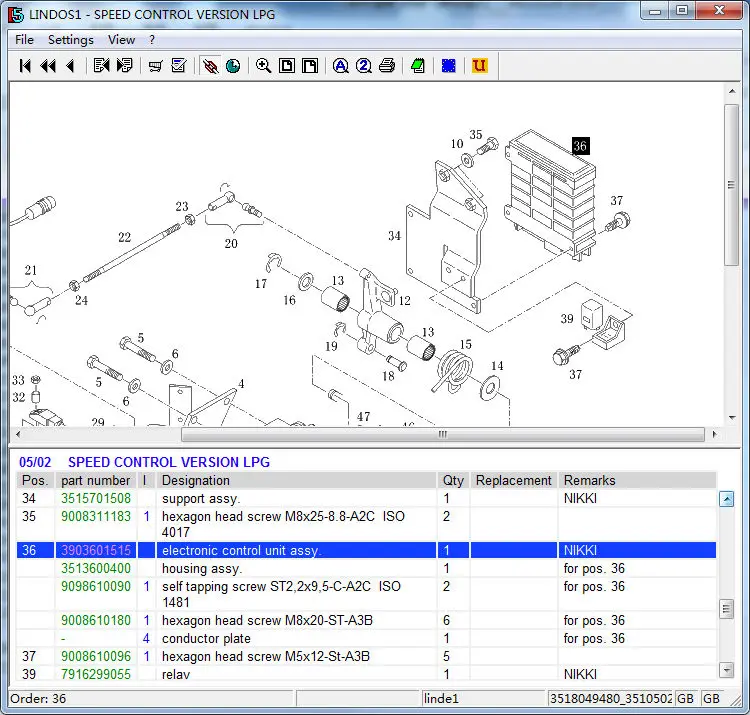Open the green notepad icon

coord(418,66)
